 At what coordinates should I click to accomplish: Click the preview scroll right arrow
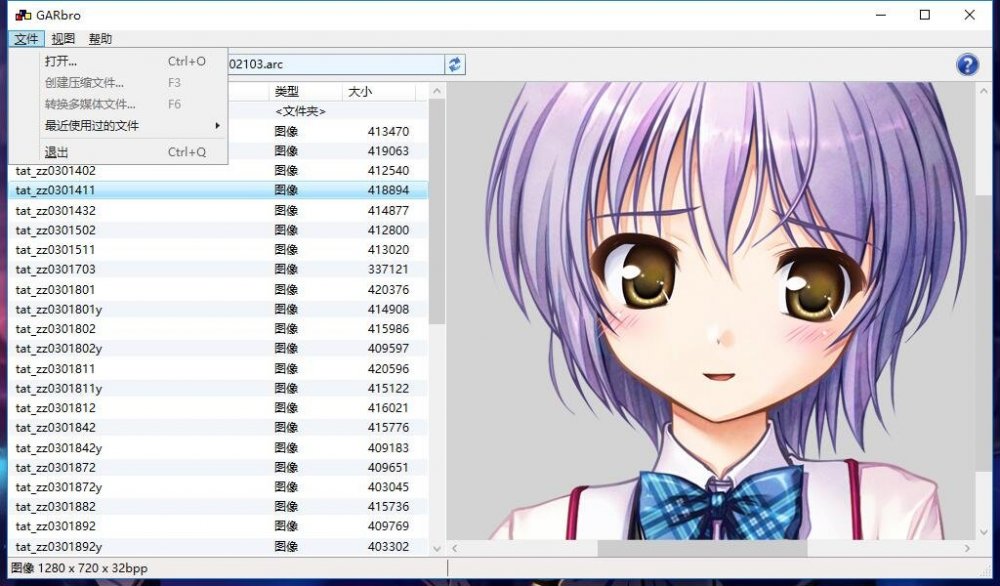click(967, 548)
